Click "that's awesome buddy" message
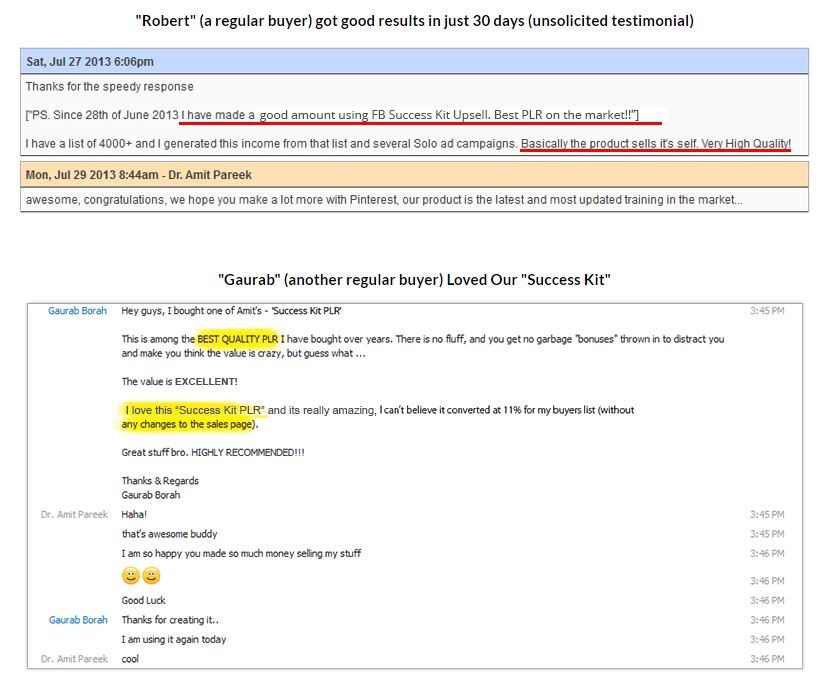 (170, 534)
